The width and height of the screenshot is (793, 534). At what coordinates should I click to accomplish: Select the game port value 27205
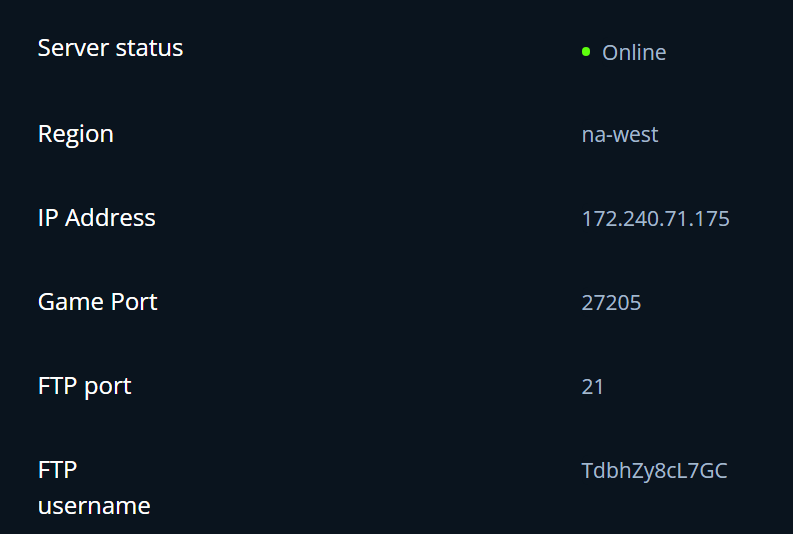(x=611, y=302)
